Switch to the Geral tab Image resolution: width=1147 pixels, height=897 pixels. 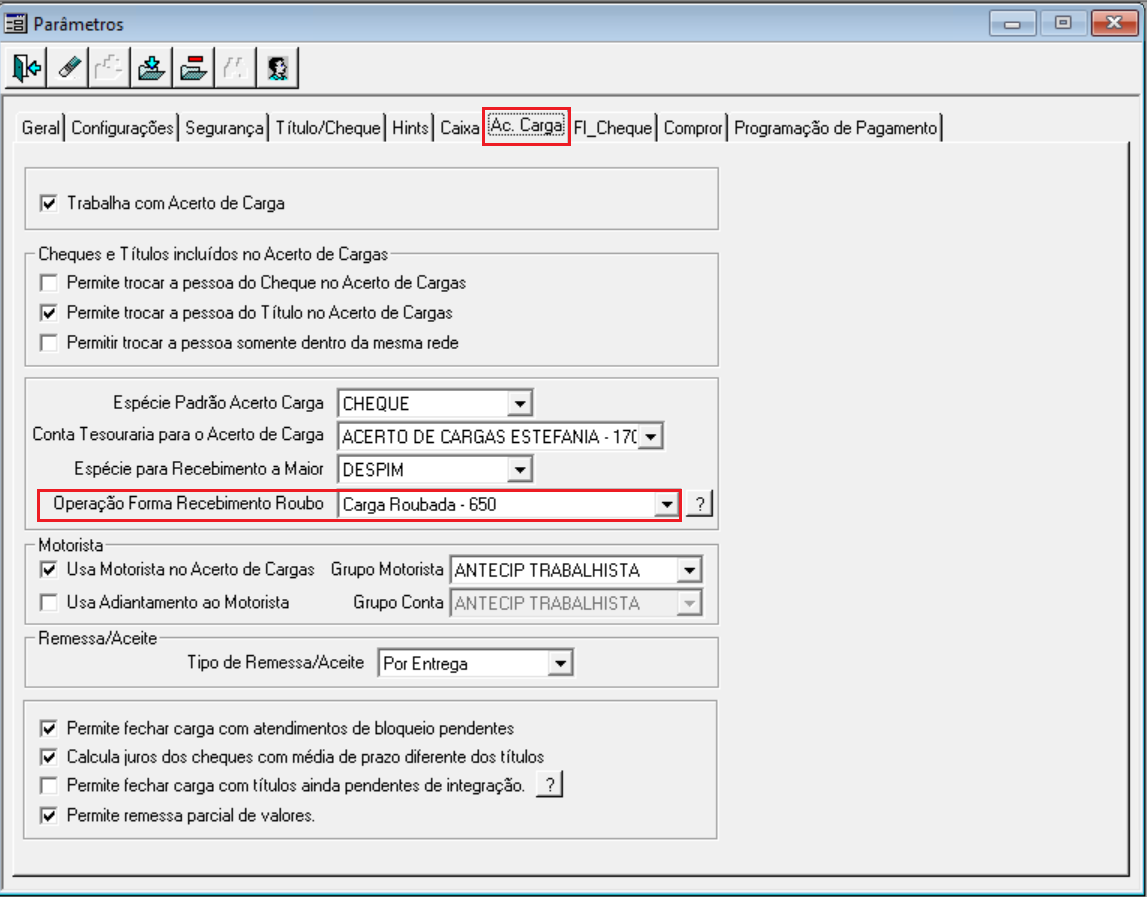(x=40, y=128)
